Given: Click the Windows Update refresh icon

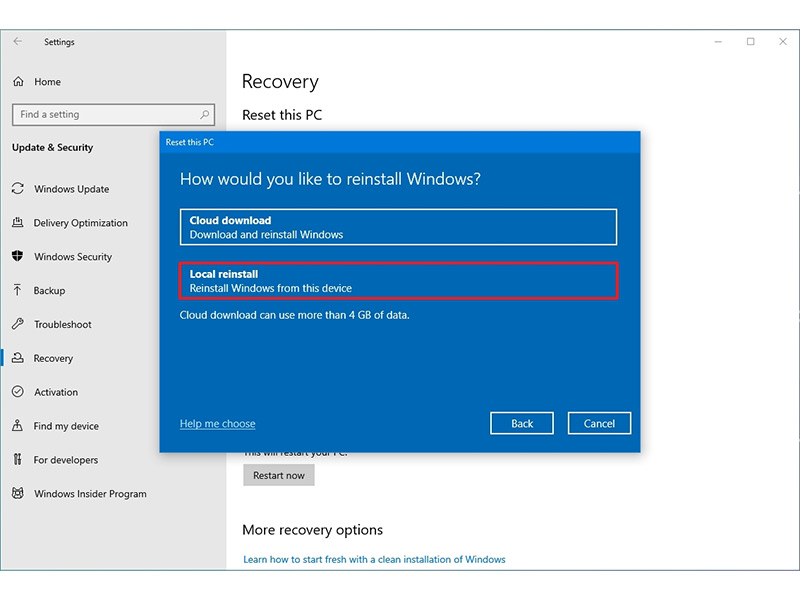Looking at the screenshot, I should point(18,189).
